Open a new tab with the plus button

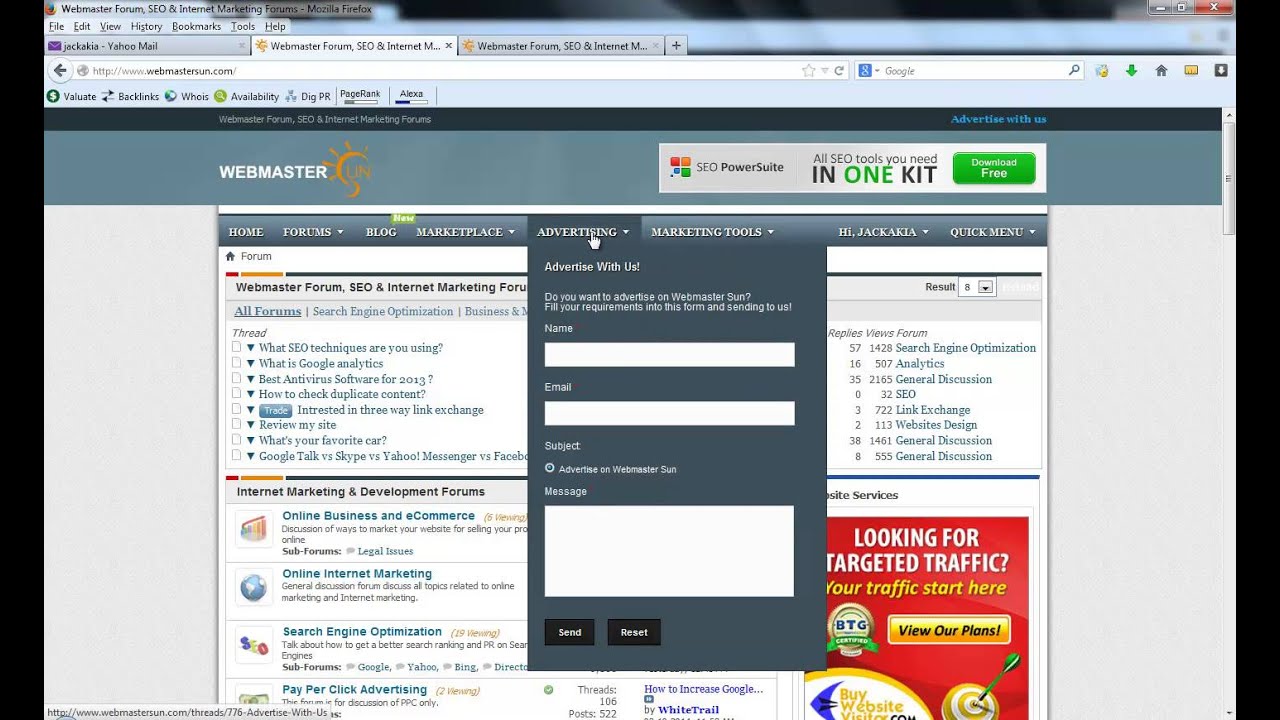pos(676,45)
